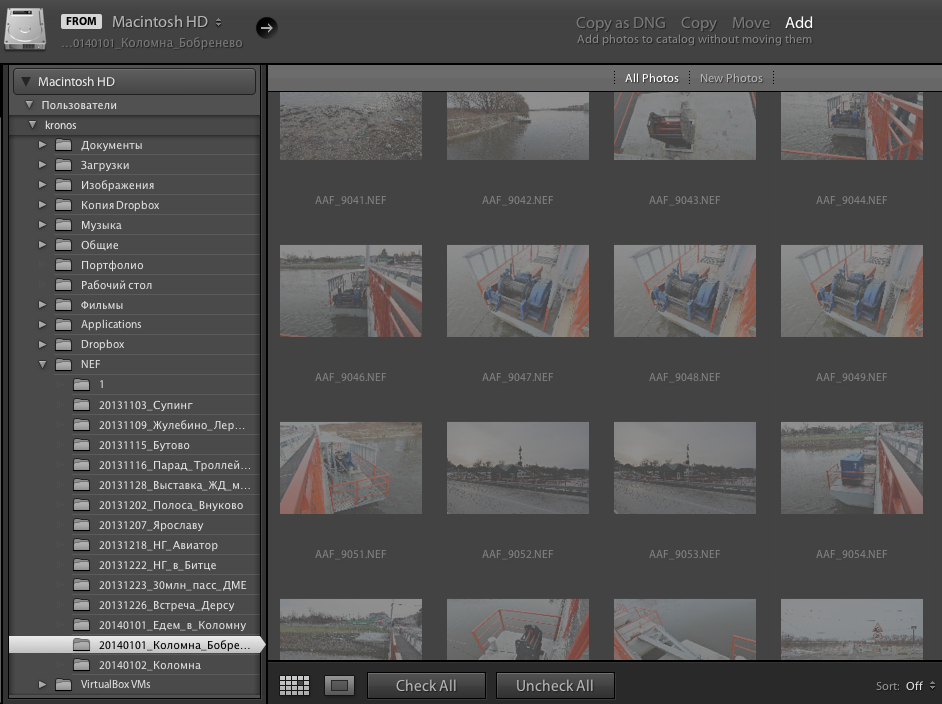Expand the Изображения folder
The width and height of the screenshot is (942, 704).
coord(42,185)
